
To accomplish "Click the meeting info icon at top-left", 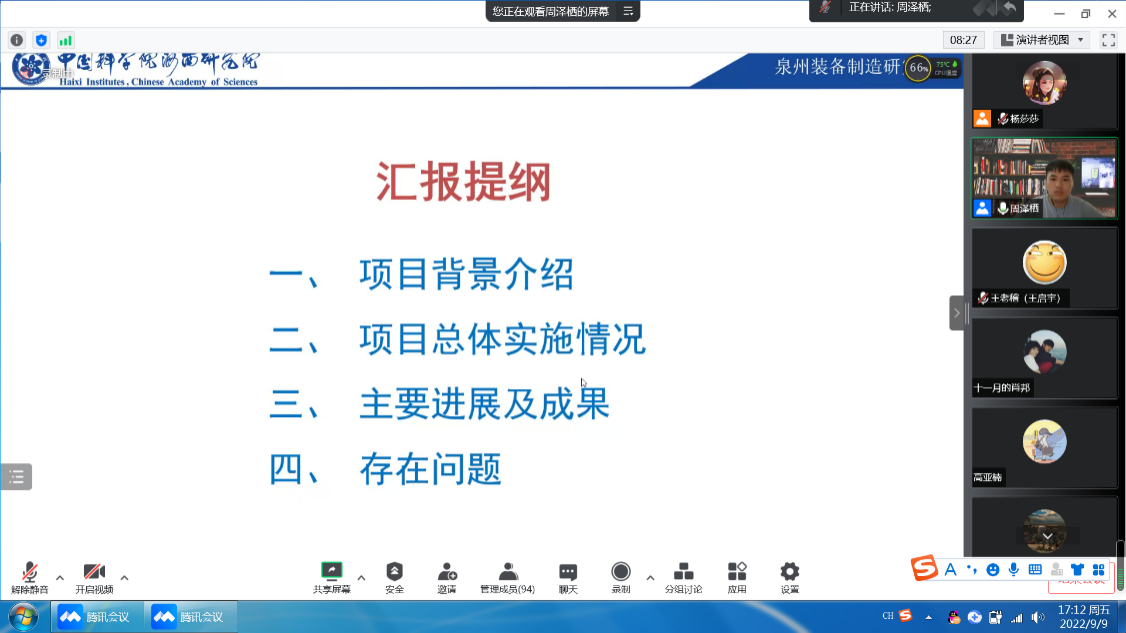I will [17, 40].
